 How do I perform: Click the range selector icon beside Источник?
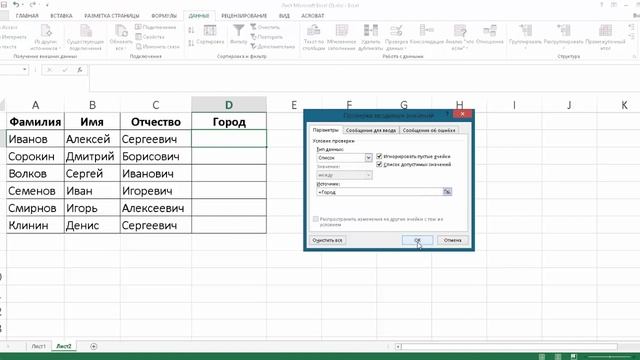447,191
